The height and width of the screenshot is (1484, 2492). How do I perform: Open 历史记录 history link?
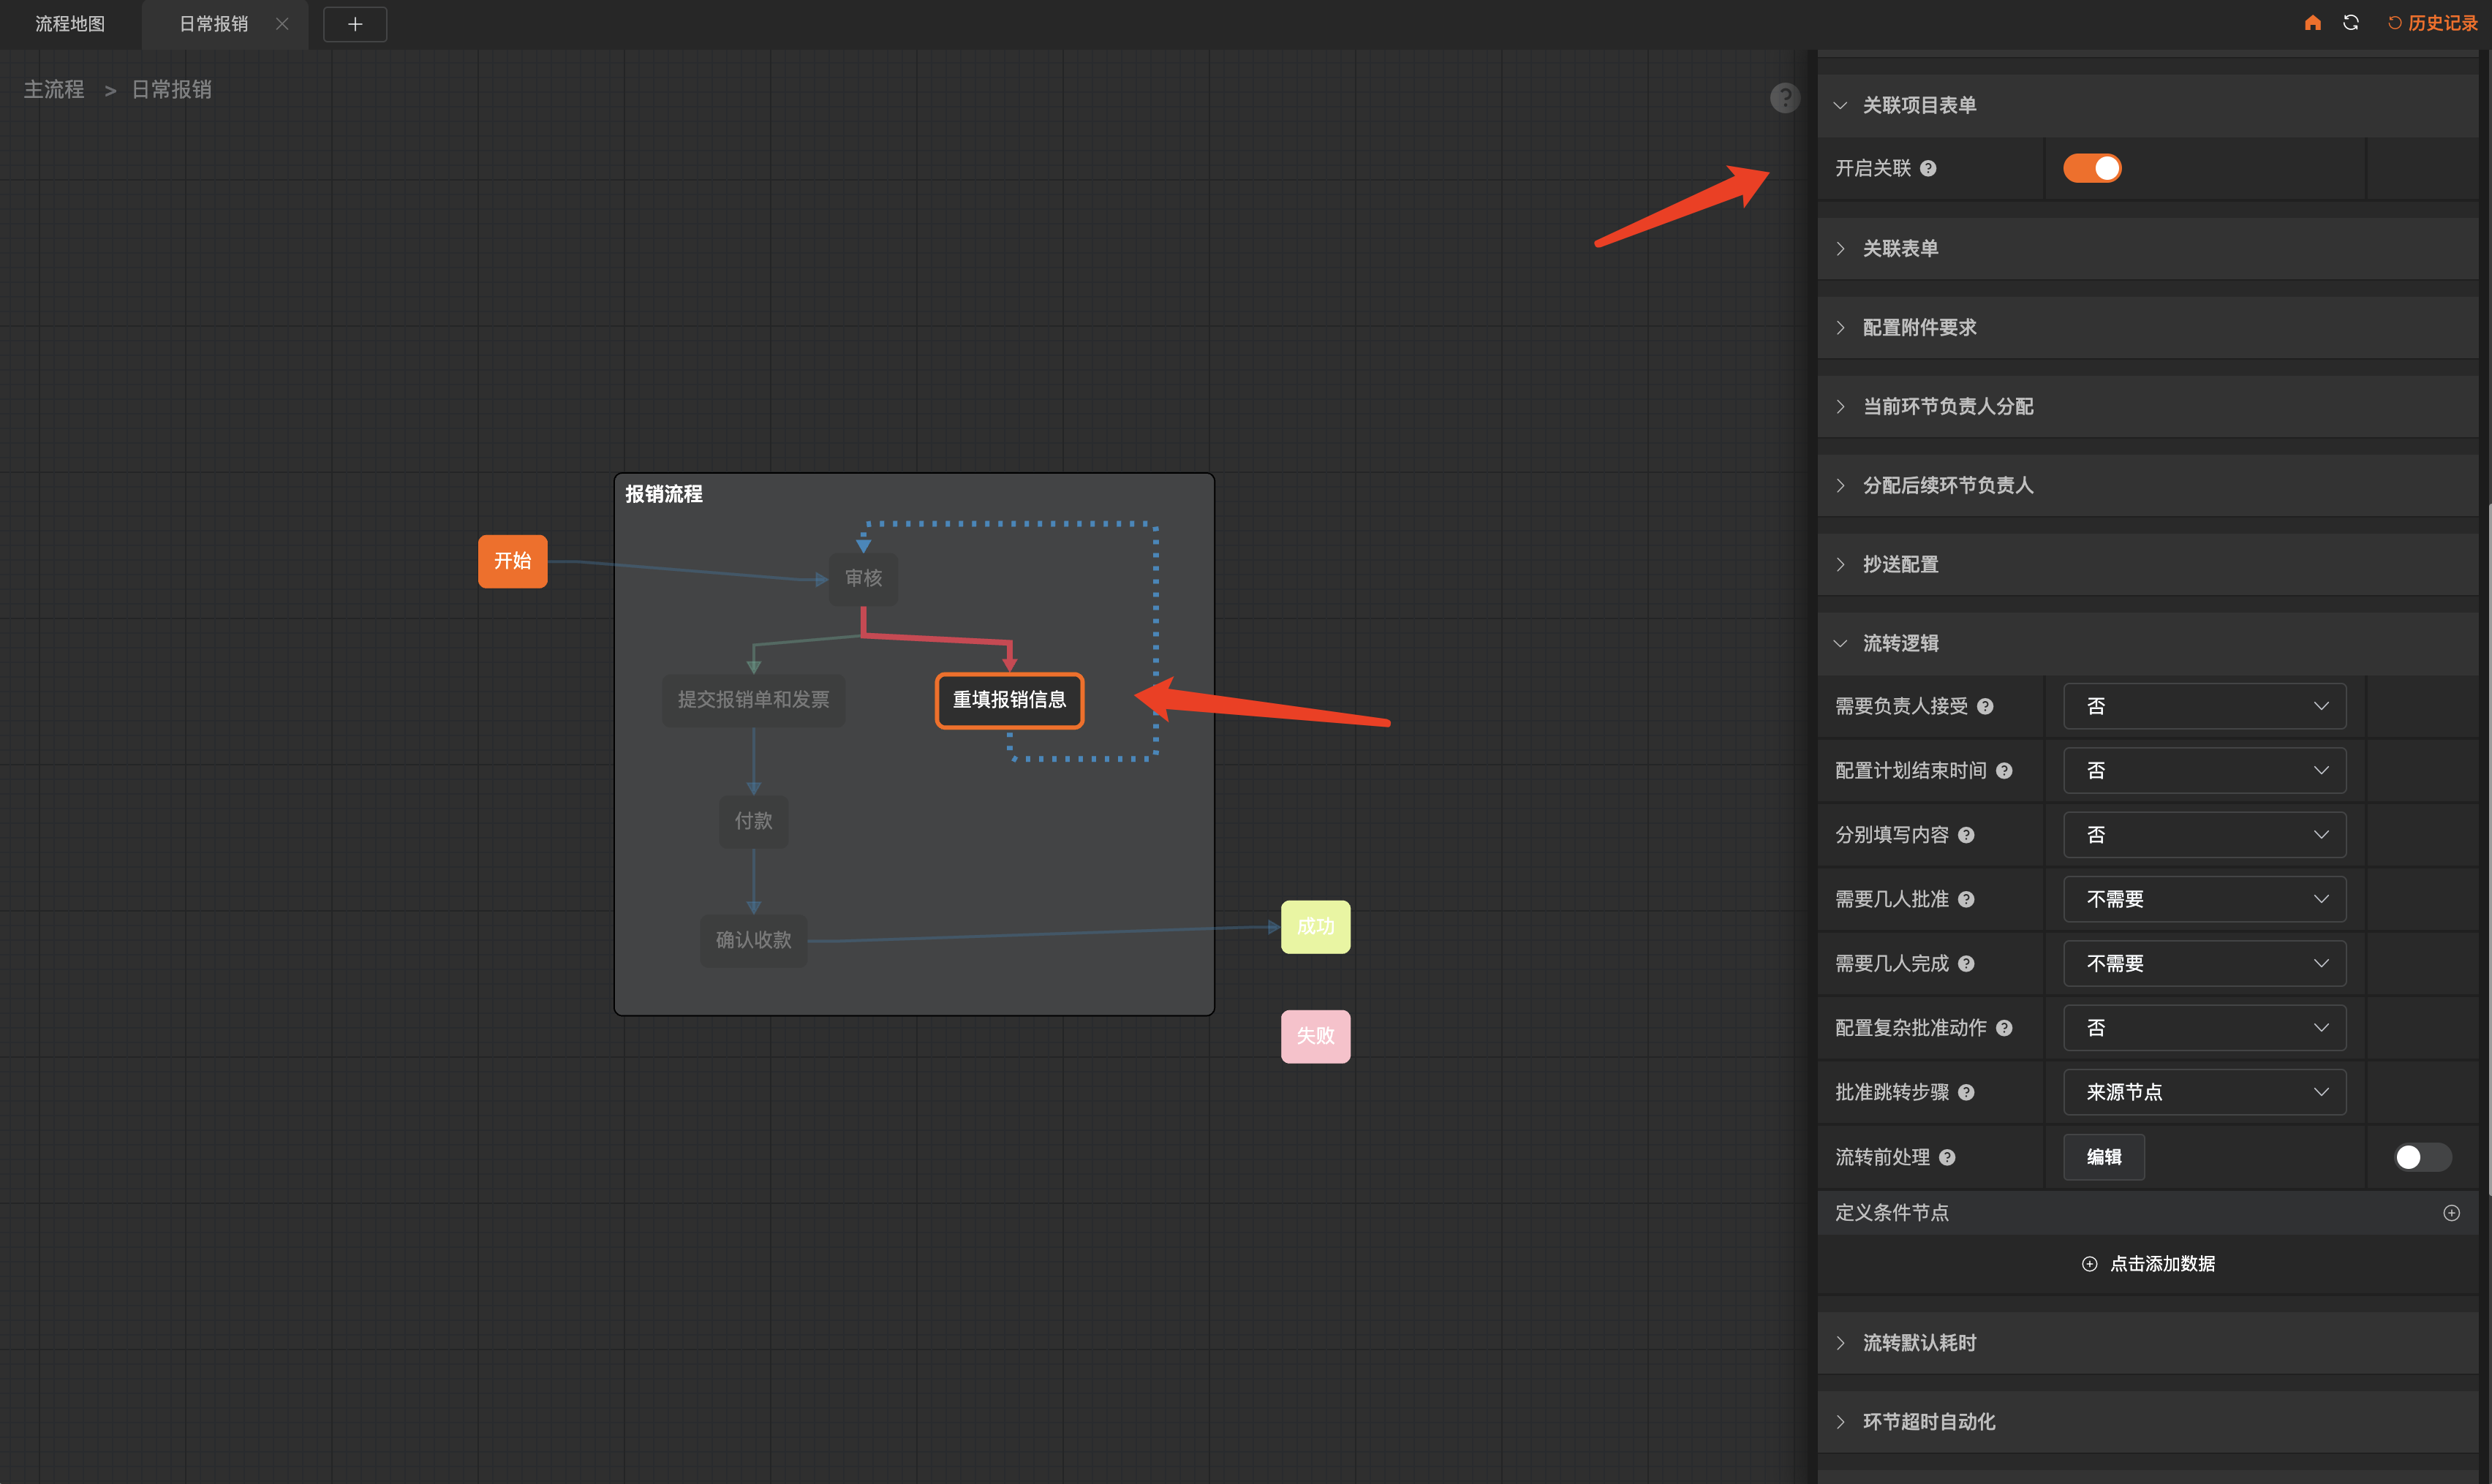pos(2432,23)
